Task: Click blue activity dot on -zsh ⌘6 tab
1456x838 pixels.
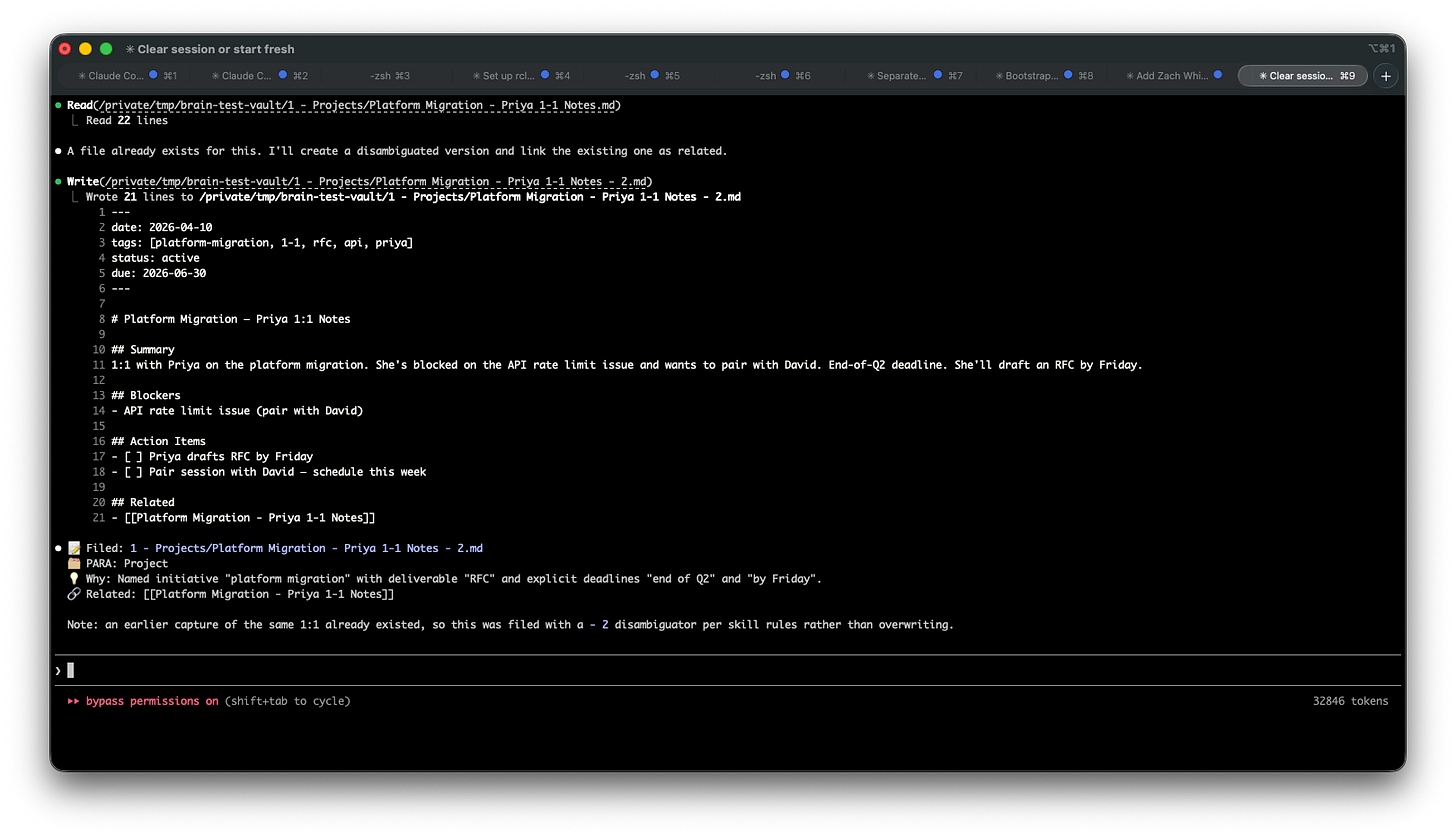Action: (786, 75)
